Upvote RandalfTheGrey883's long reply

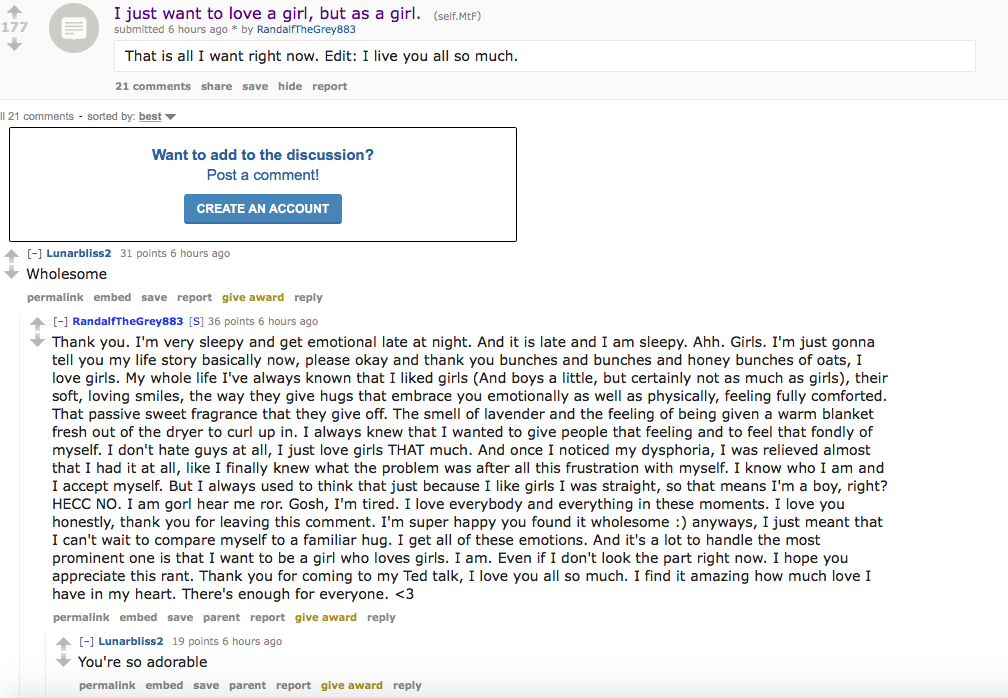[x=37, y=323]
